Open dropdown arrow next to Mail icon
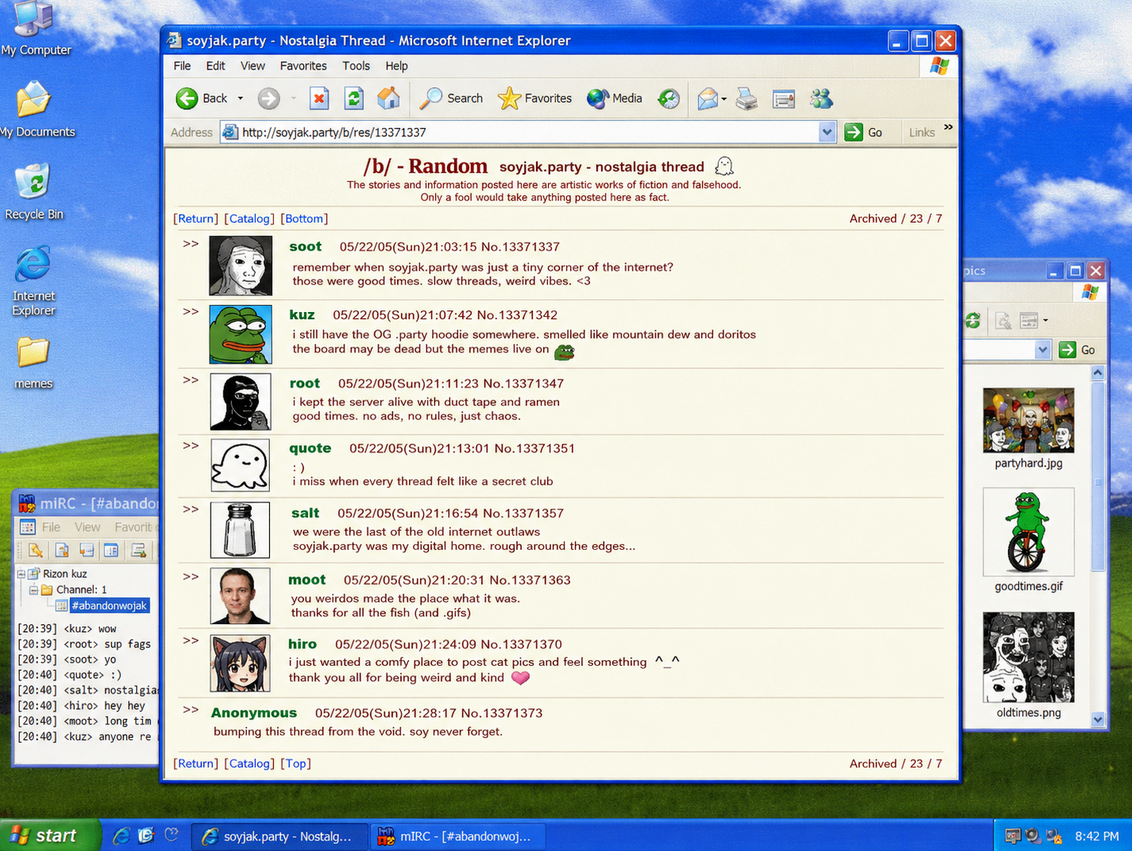Screen dimensions: 1132x851 [x=724, y=99]
